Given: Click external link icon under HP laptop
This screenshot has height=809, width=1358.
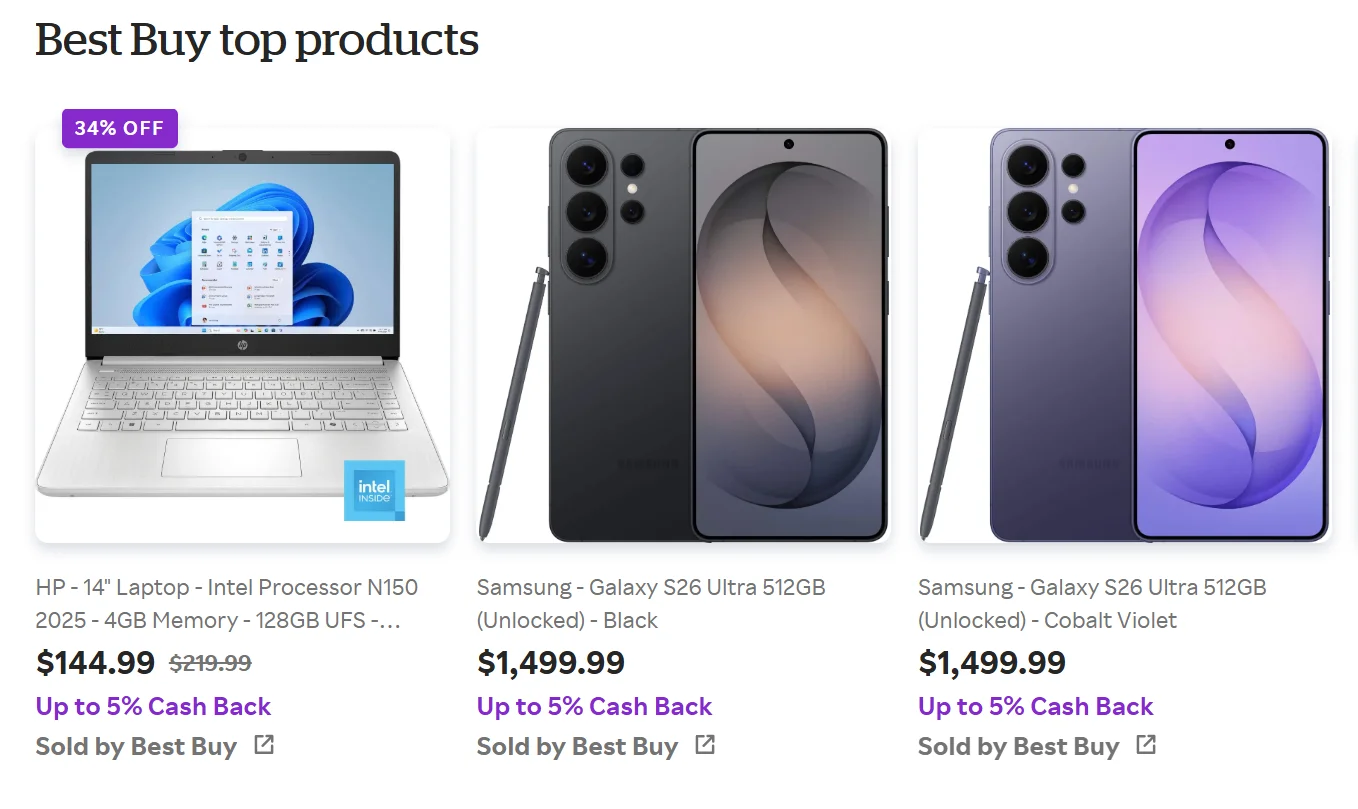Looking at the screenshot, I should (x=264, y=745).
